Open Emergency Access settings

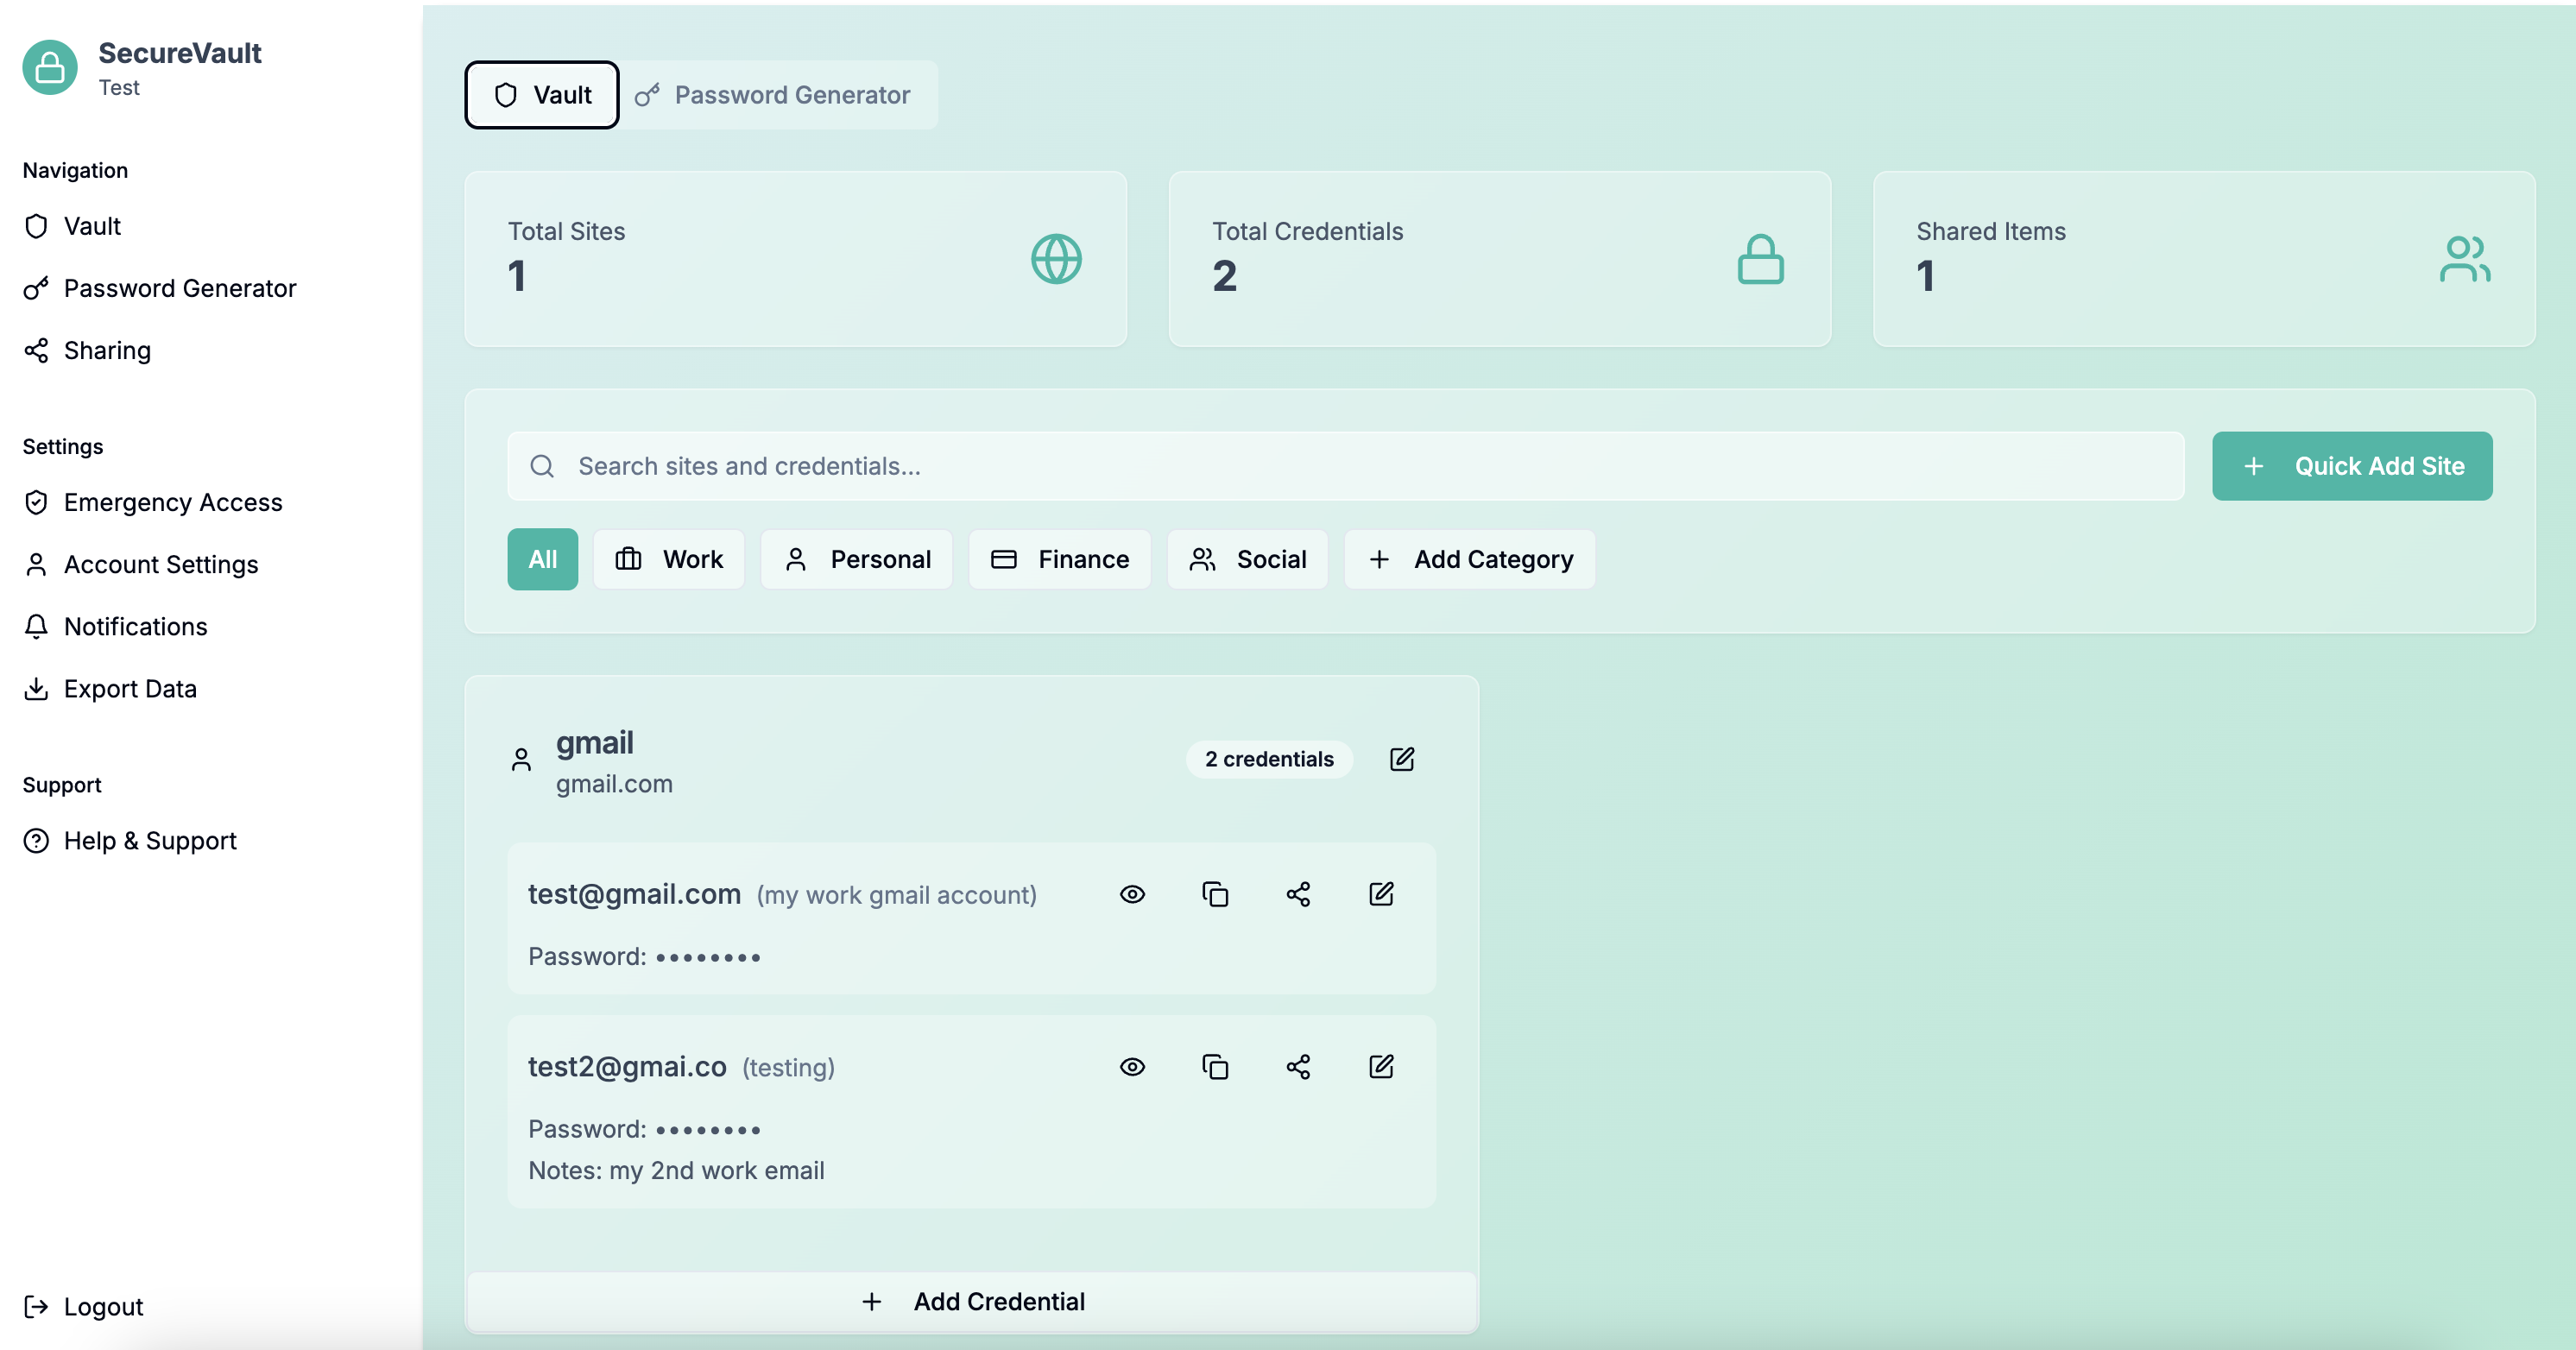[x=172, y=502]
